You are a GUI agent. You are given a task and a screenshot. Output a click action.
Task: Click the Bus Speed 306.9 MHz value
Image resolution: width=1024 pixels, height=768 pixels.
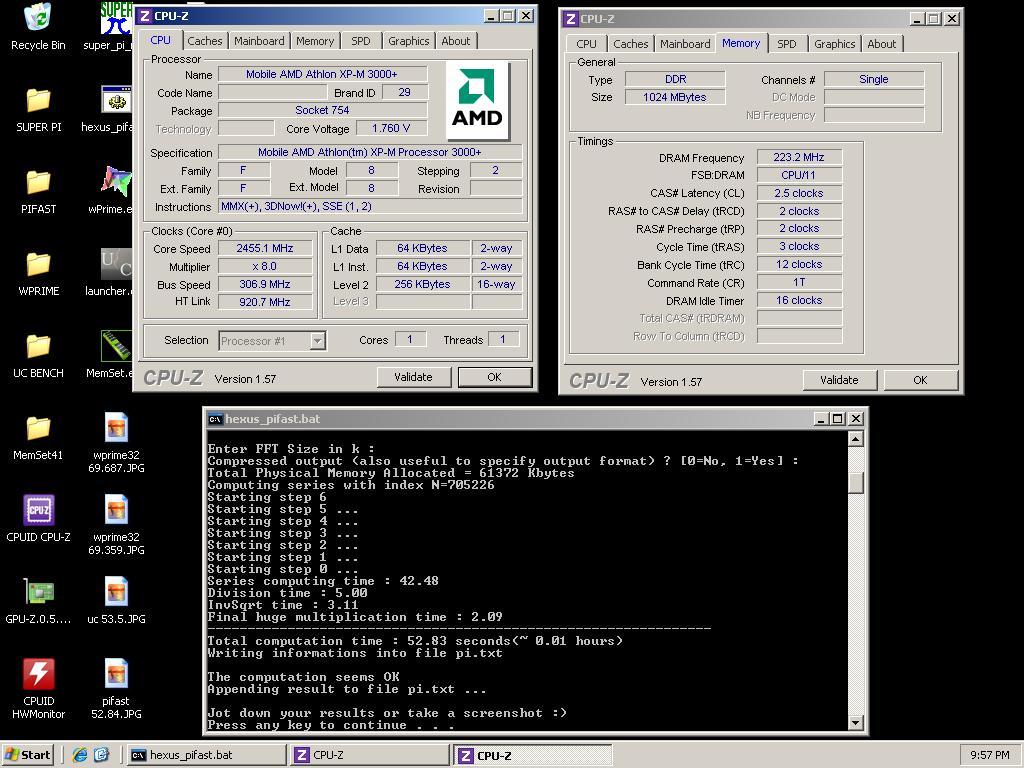264,284
